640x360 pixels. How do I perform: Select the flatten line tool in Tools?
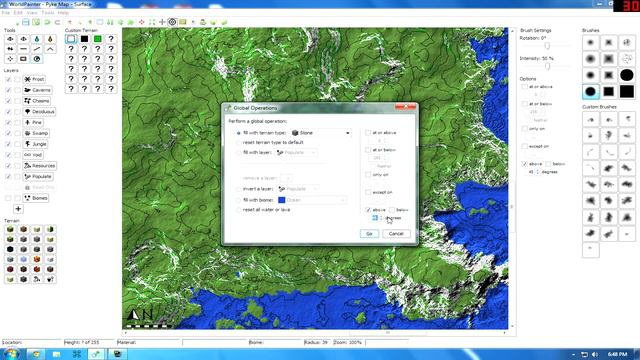click(23, 49)
